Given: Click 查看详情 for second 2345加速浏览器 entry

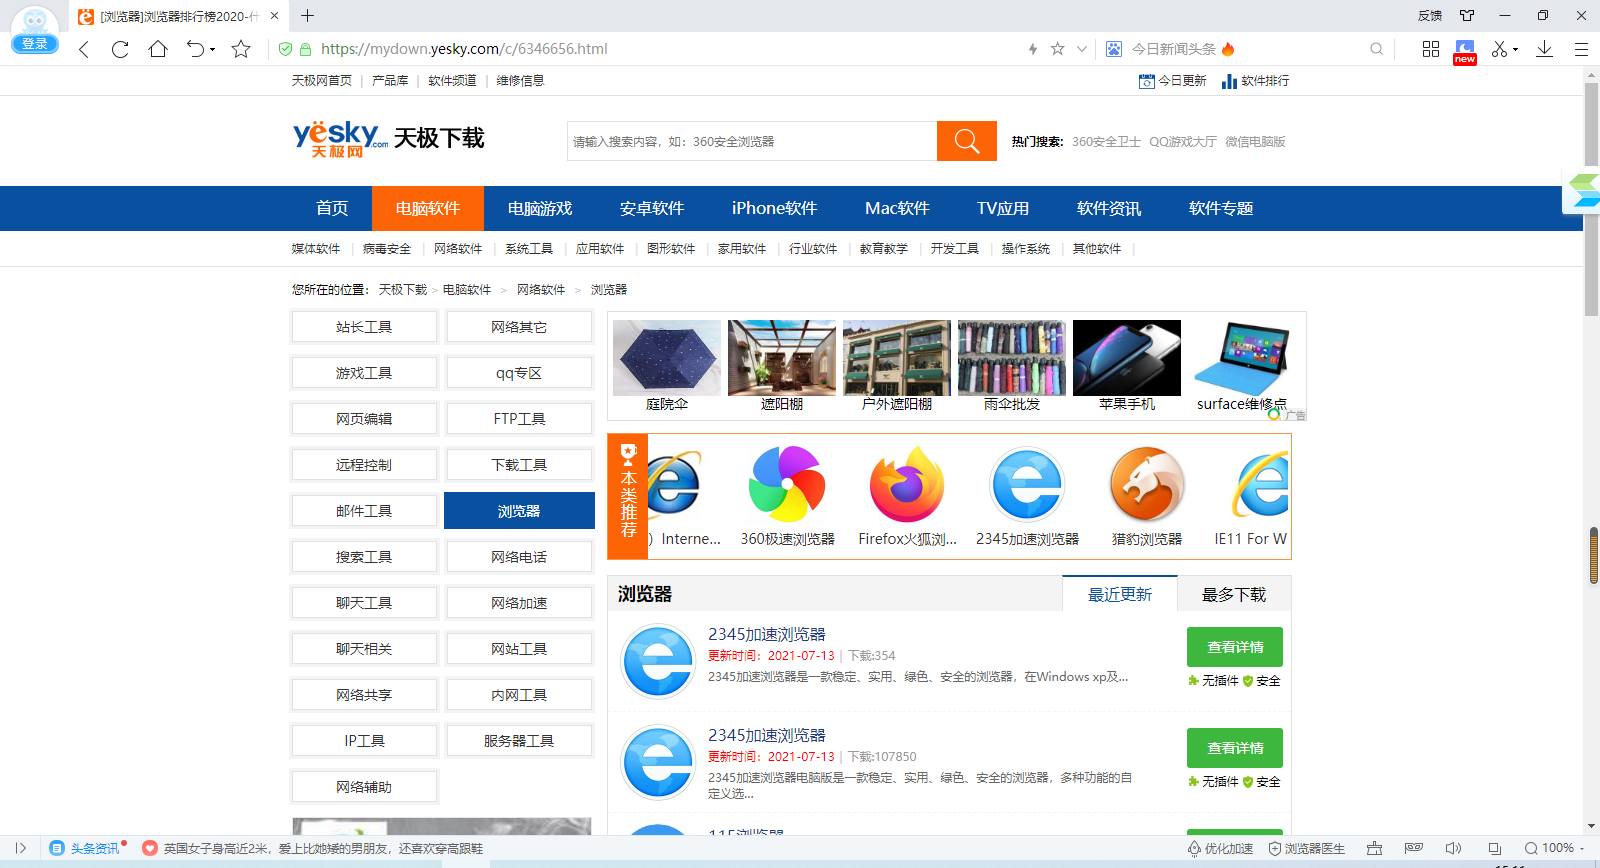Looking at the screenshot, I should tap(1235, 748).
